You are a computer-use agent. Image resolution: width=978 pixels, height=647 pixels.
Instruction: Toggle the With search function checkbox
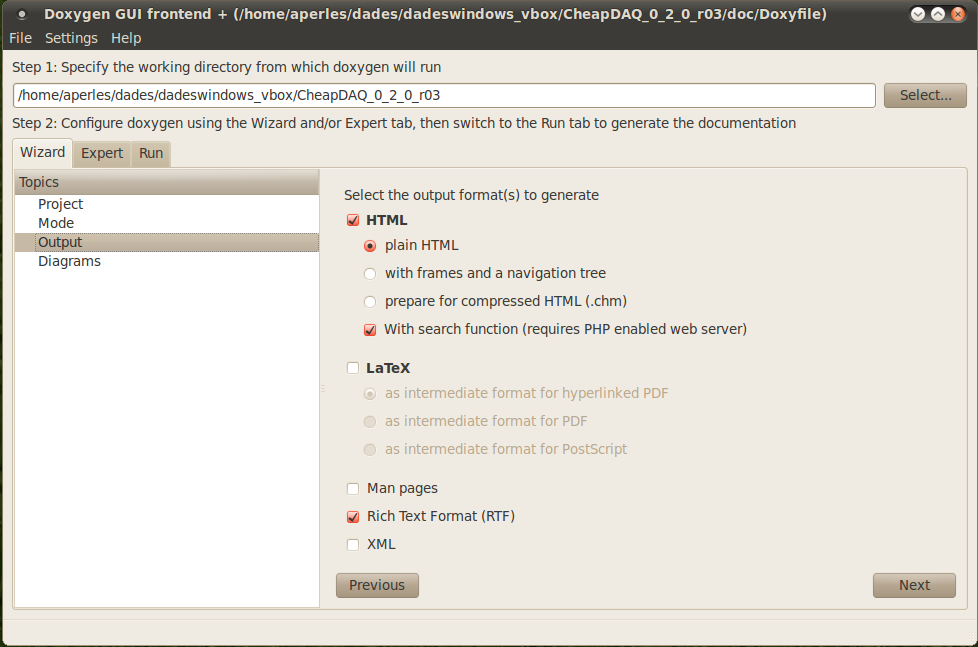[x=370, y=330]
